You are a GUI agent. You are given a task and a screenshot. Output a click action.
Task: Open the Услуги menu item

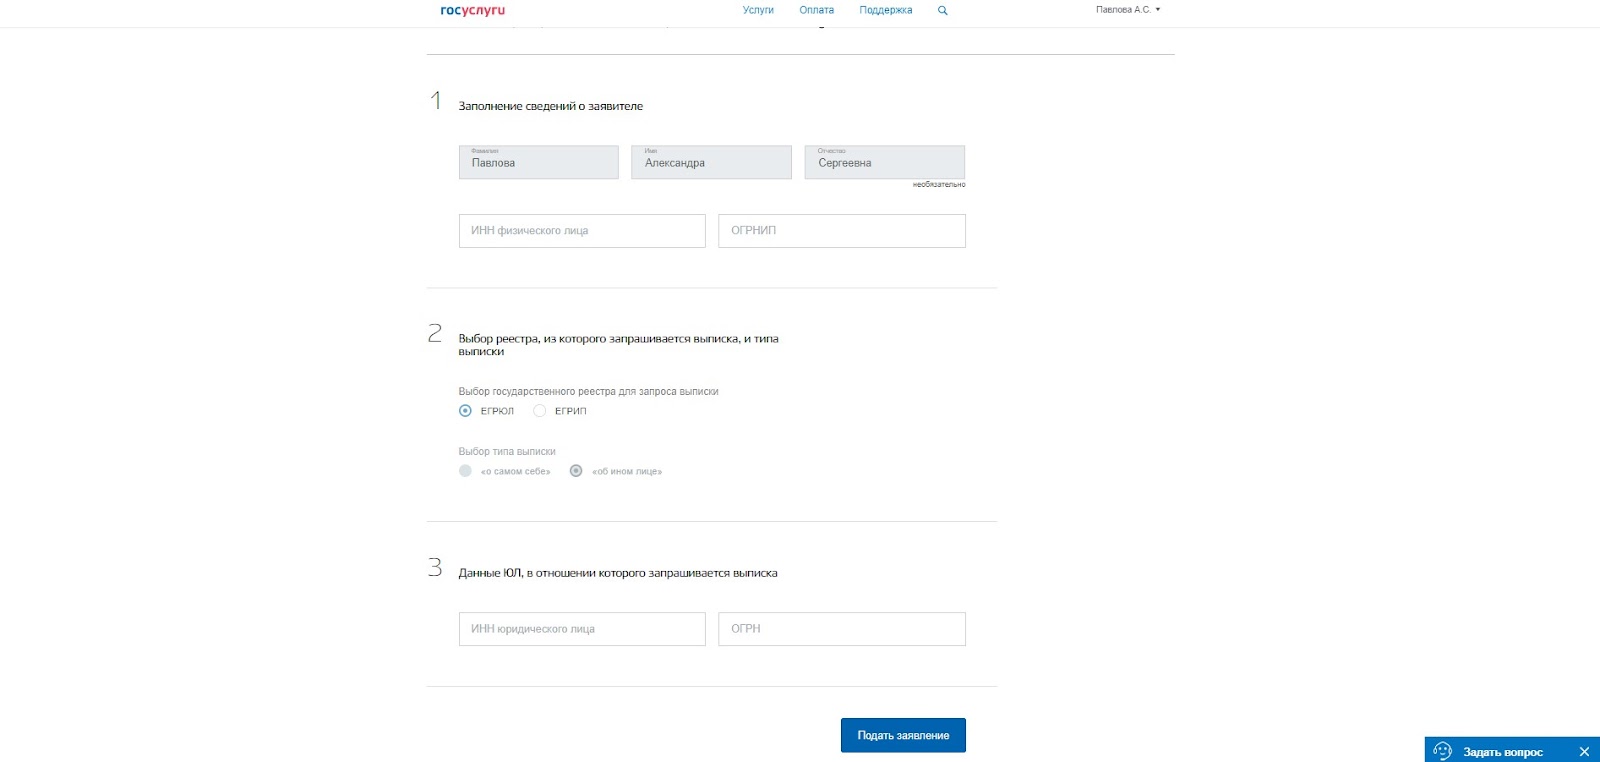click(758, 10)
